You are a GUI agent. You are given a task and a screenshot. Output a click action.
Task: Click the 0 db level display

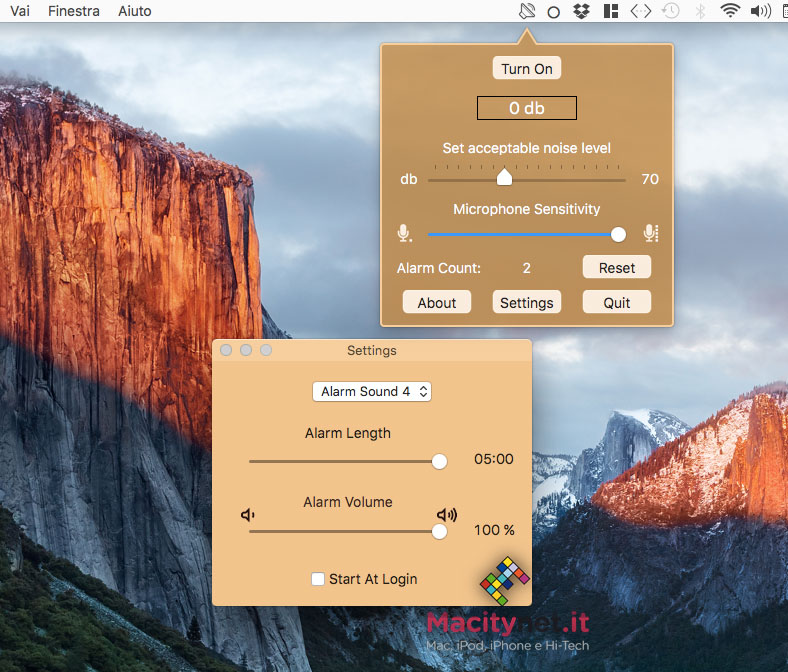[527, 108]
